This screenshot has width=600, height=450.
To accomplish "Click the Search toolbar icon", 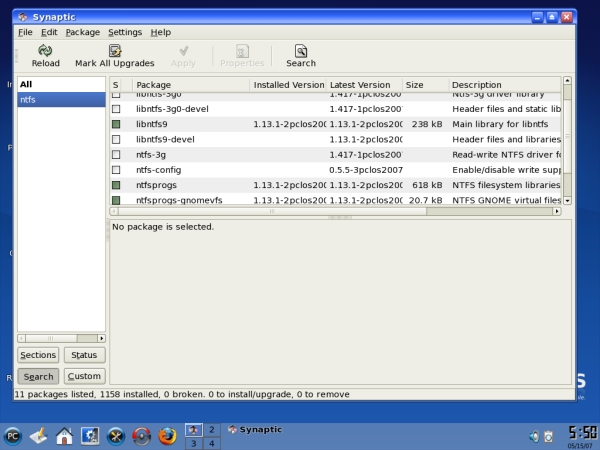I will coord(301,51).
